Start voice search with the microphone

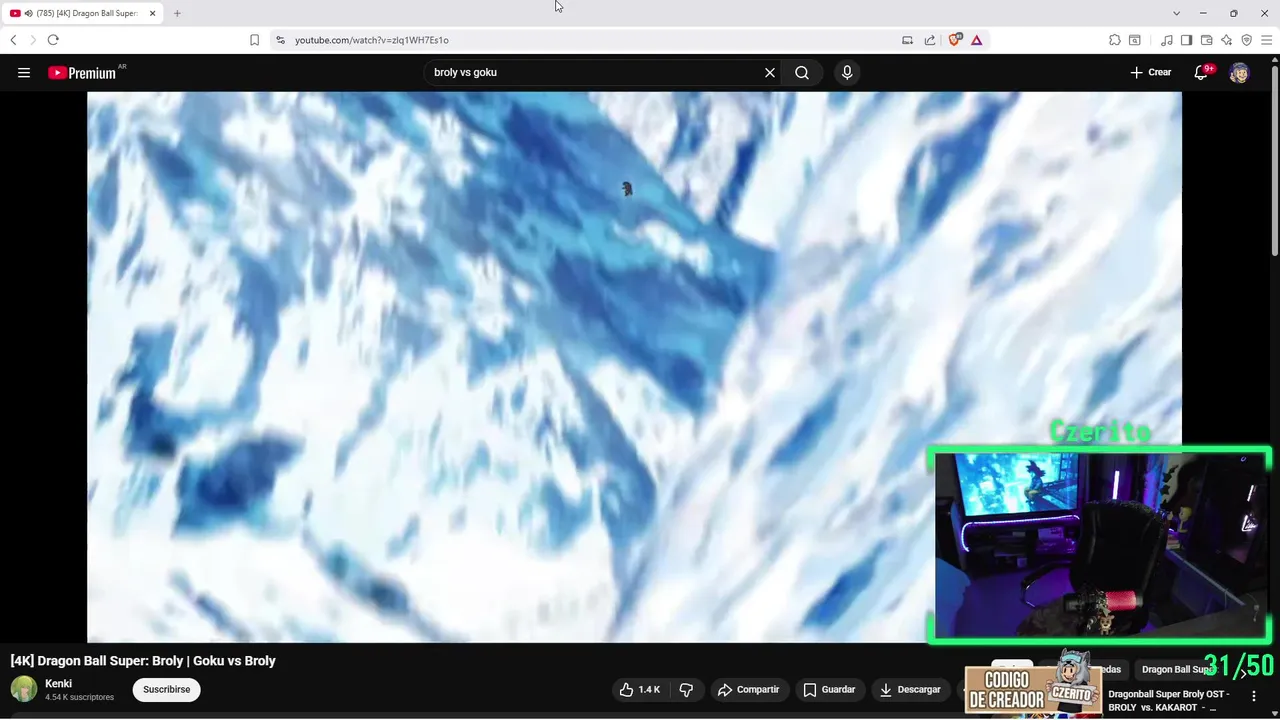847,73
